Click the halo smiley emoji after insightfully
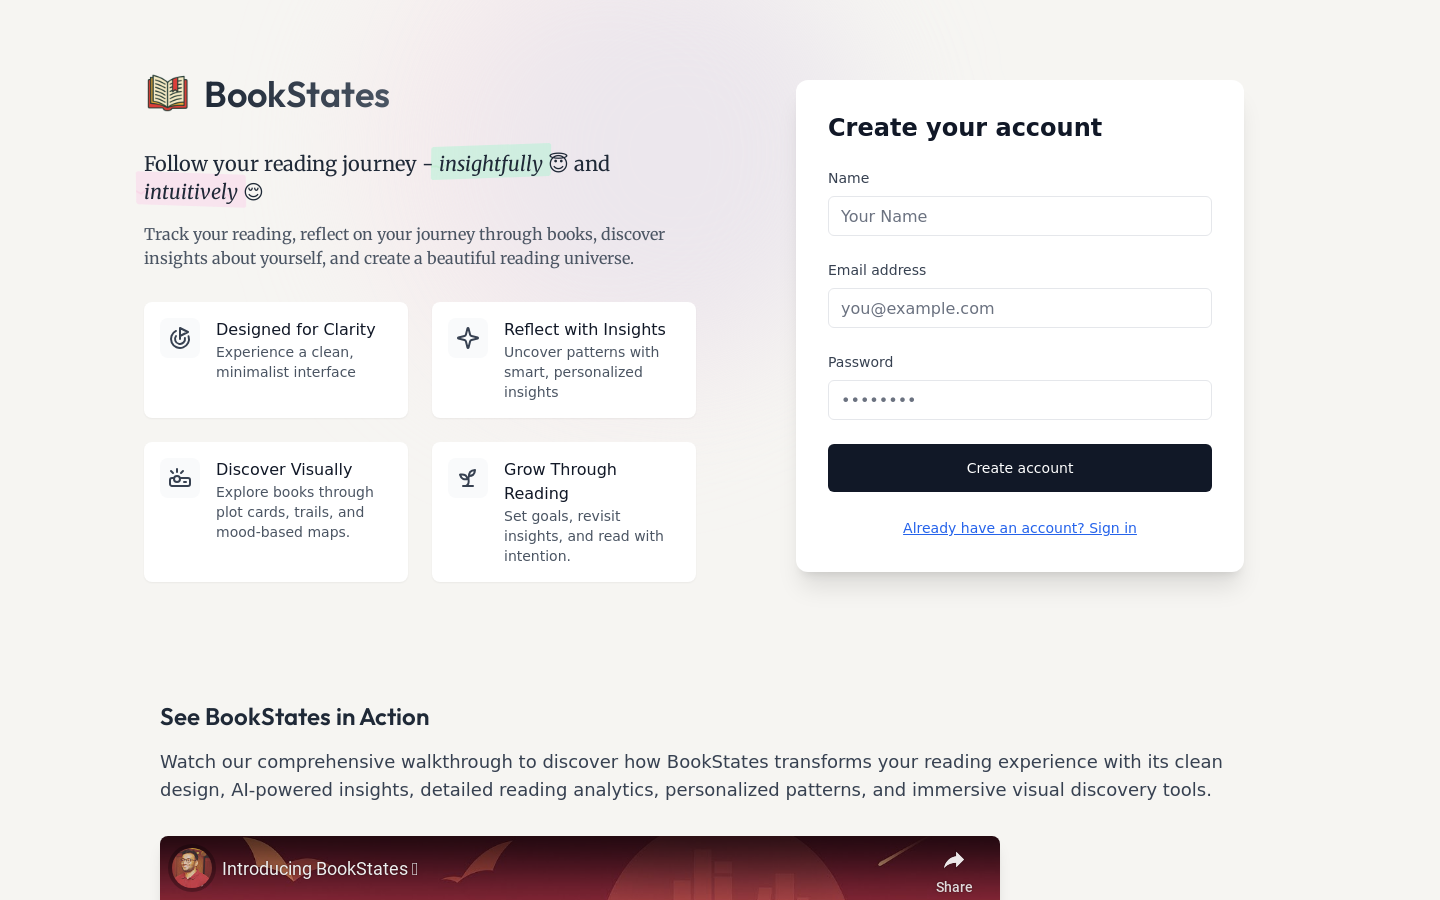The width and height of the screenshot is (1440, 900). [x=558, y=163]
